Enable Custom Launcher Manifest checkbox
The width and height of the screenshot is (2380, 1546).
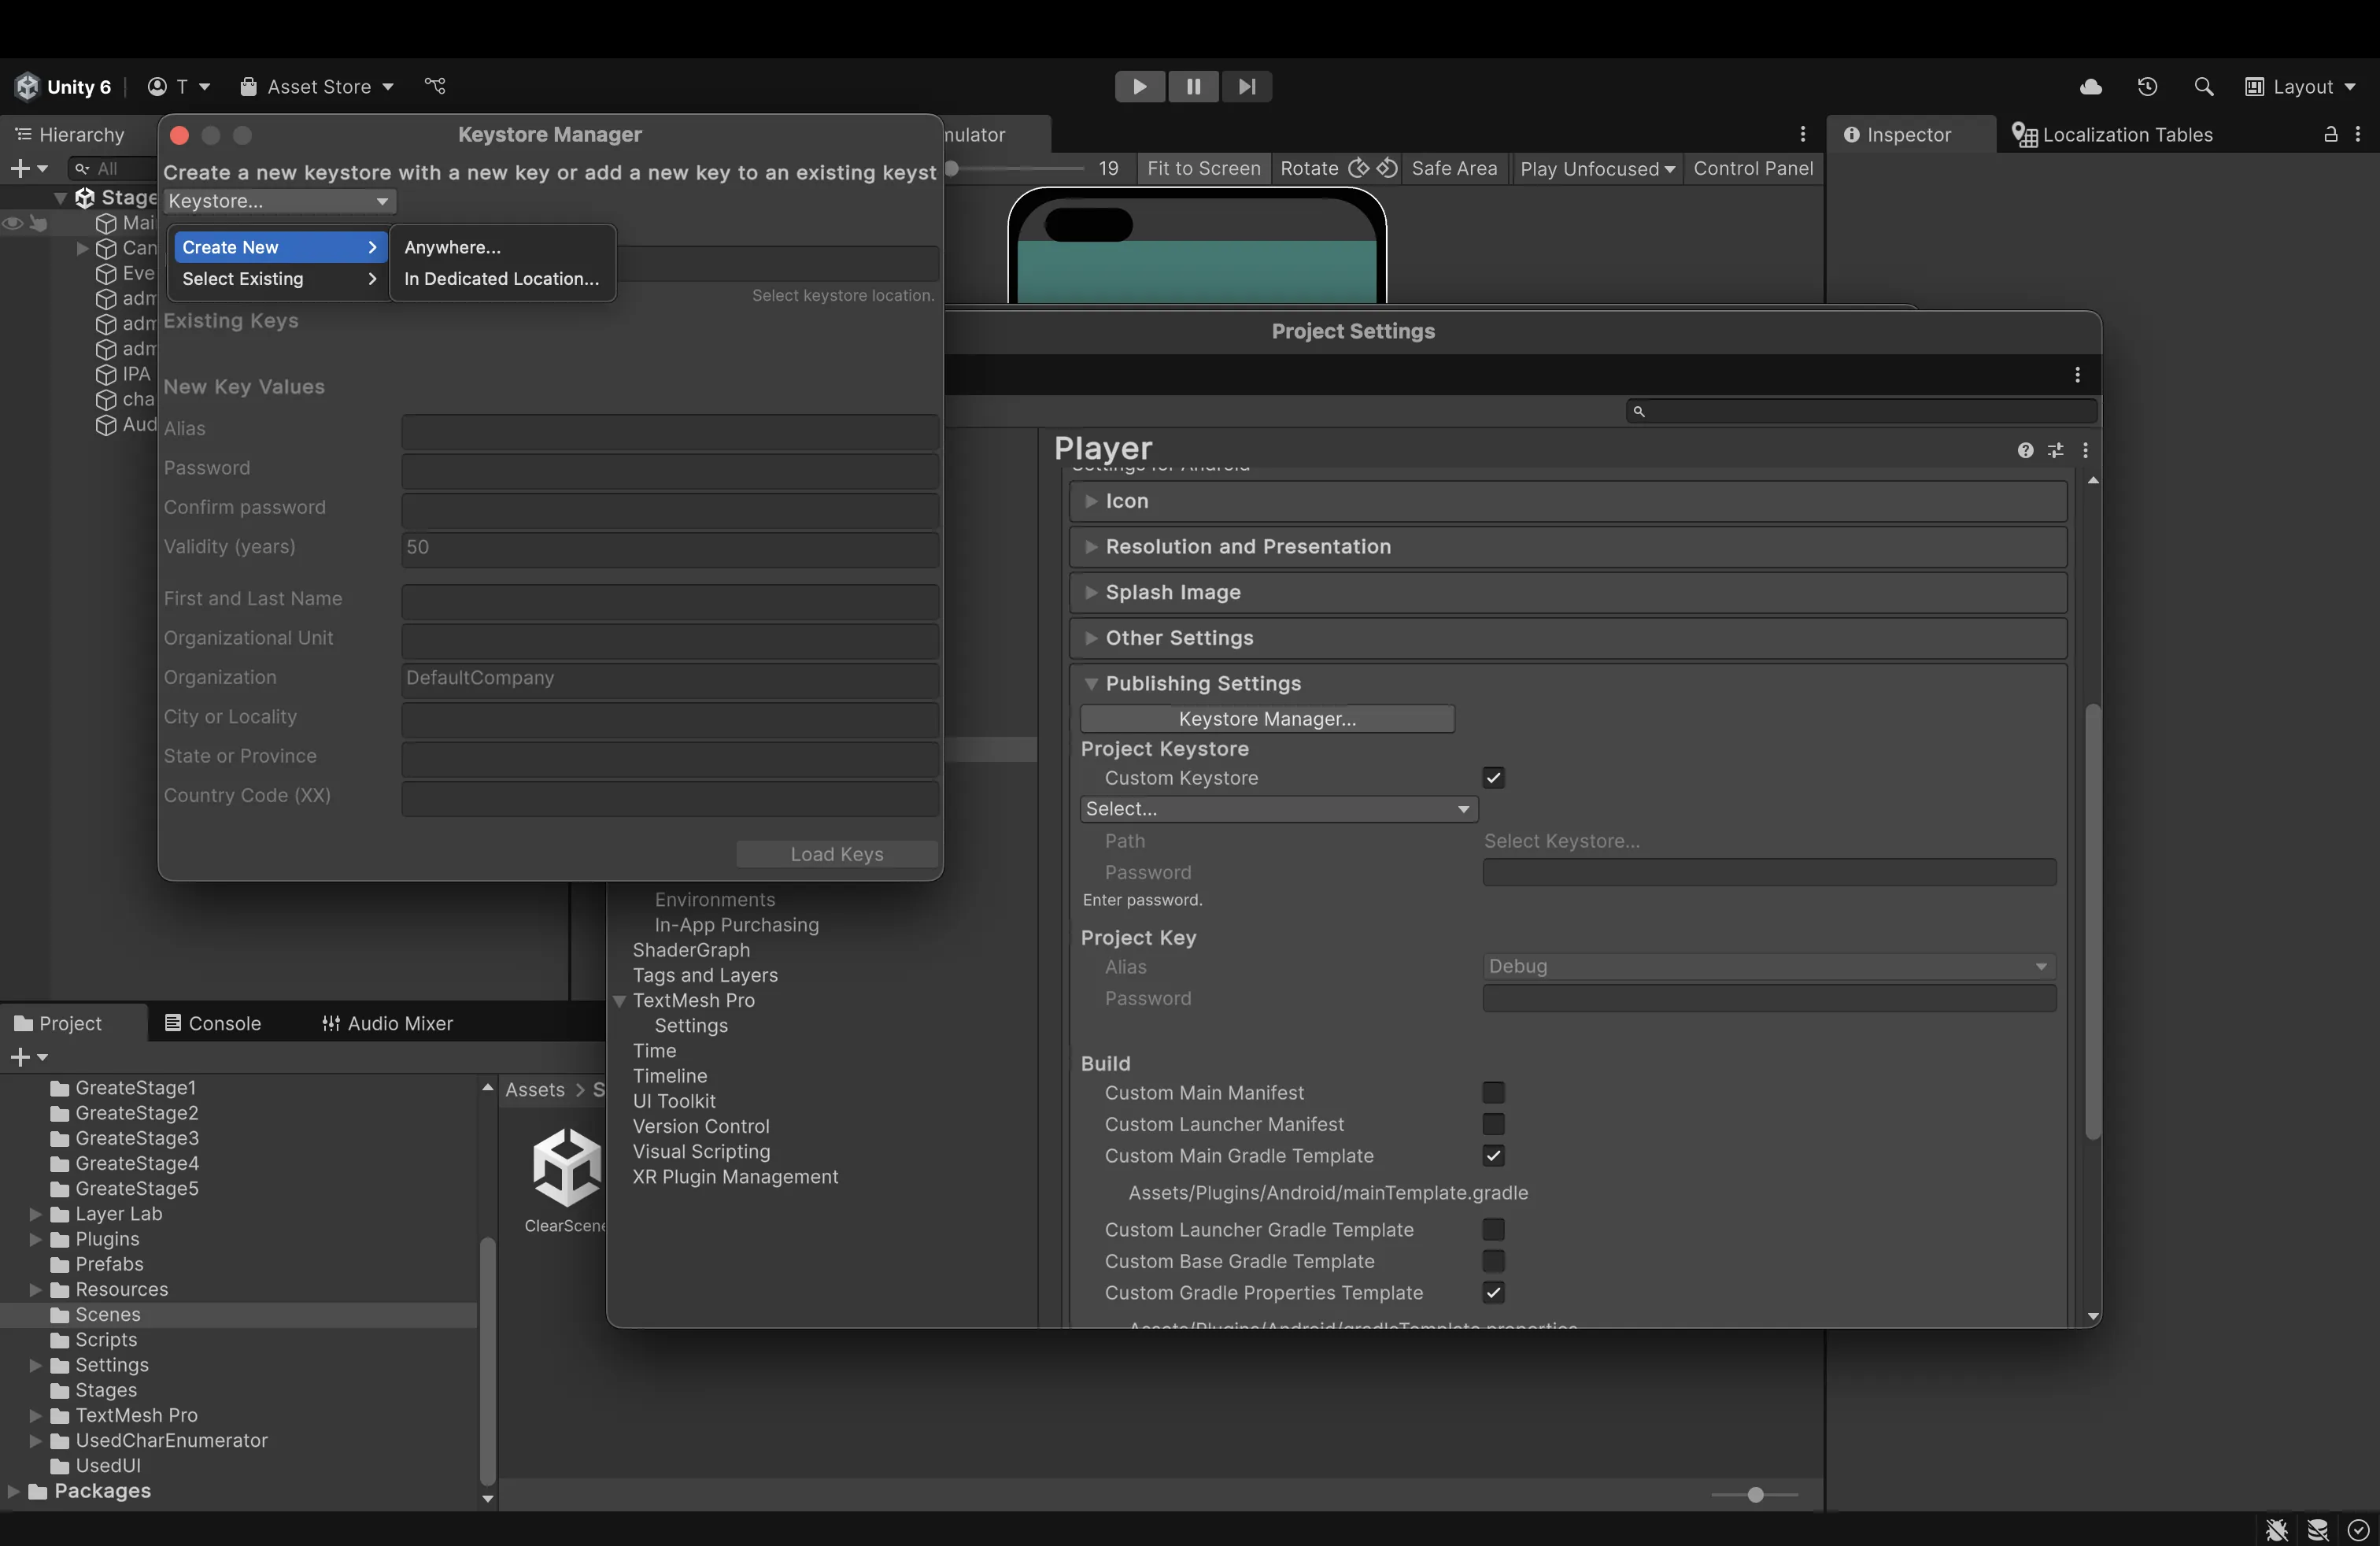click(x=1492, y=1124)
